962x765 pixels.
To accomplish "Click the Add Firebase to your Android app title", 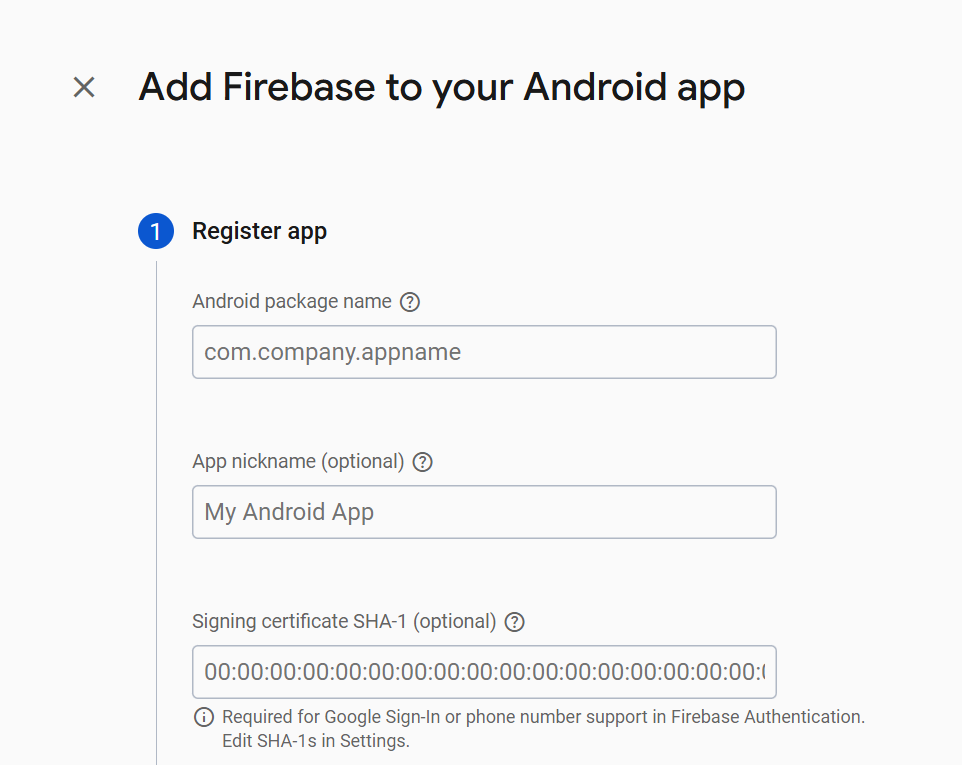I will click(x=441, y=87).
